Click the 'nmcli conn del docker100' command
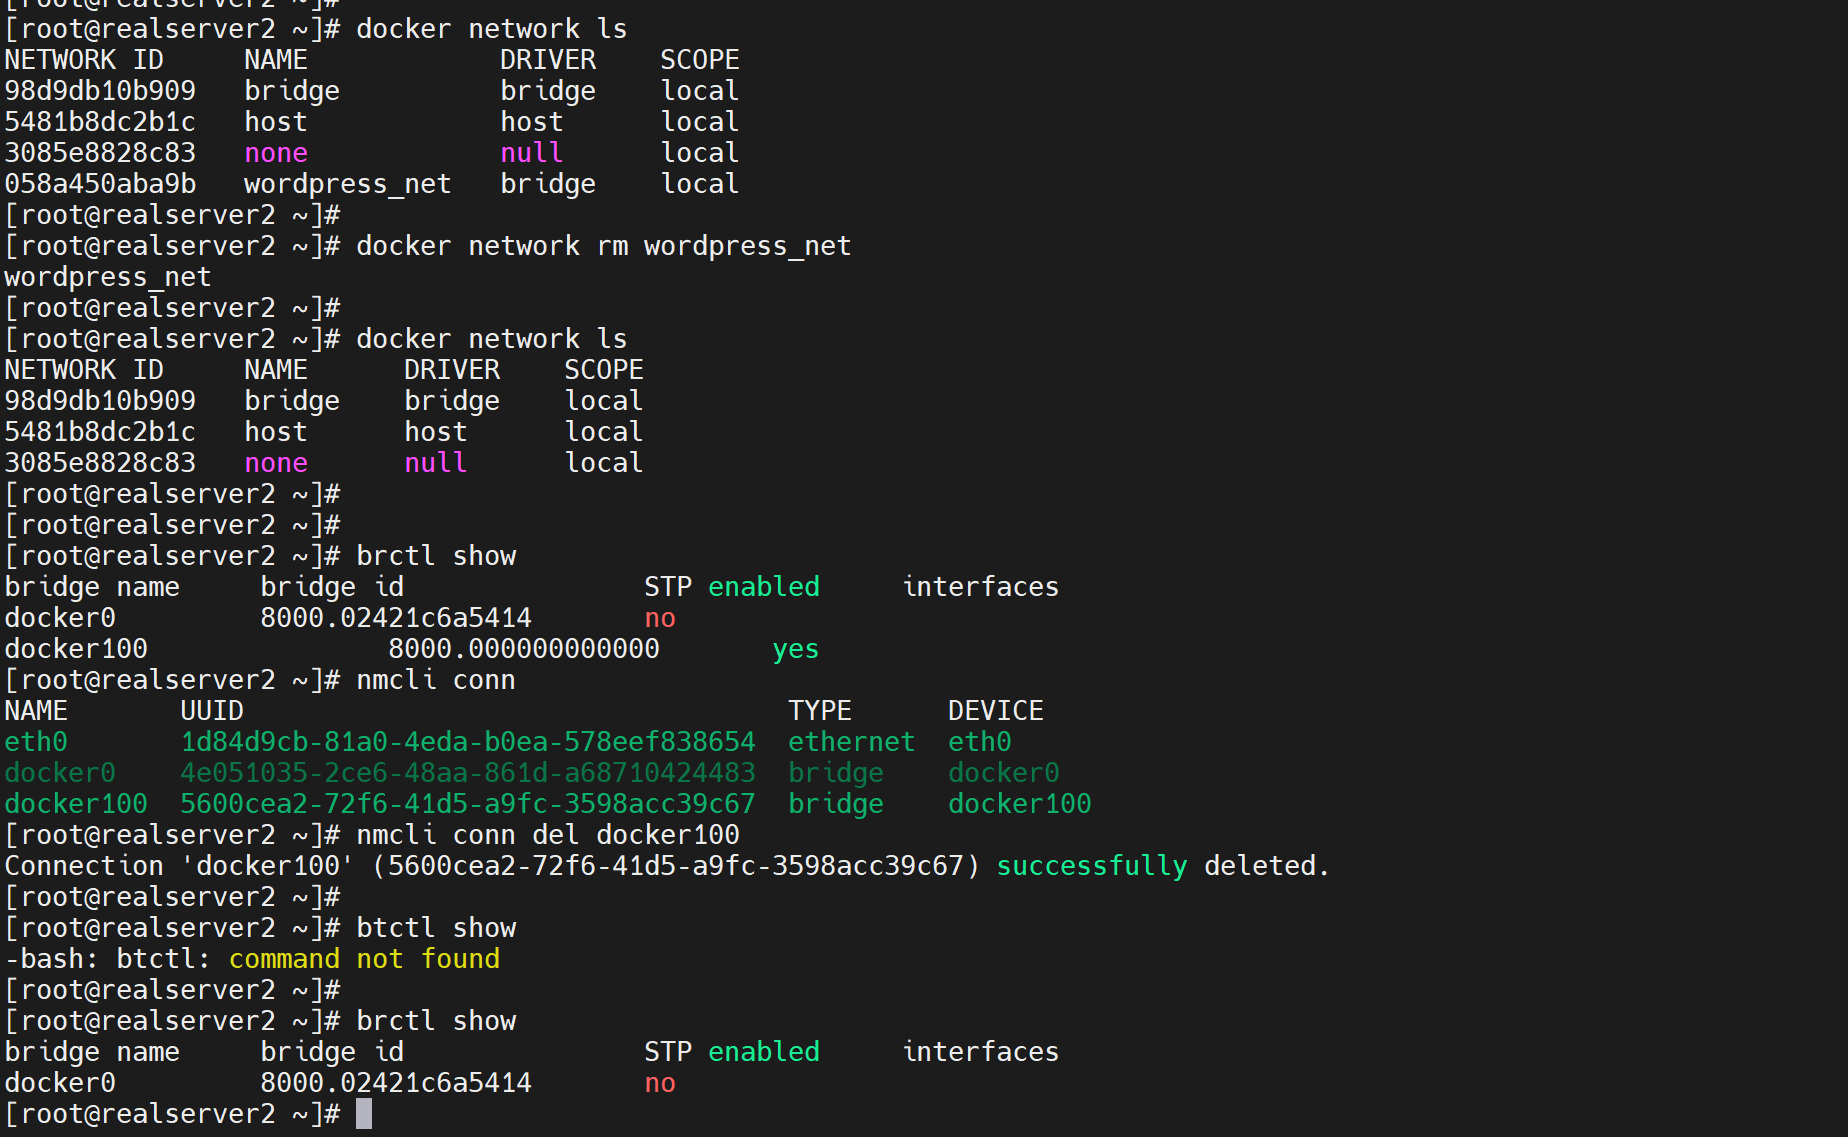Viewport: 1848px width, 1137px height. point(547,835)
